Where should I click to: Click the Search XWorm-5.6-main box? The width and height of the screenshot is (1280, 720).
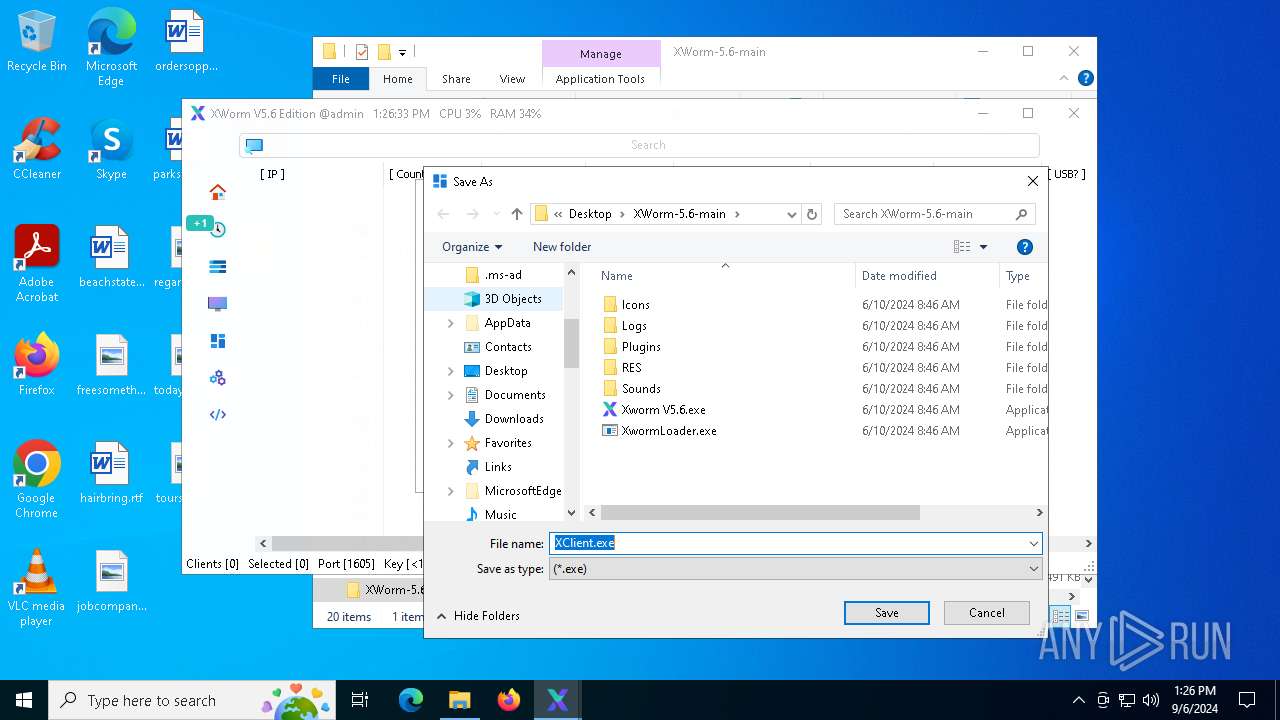(935, 214)
